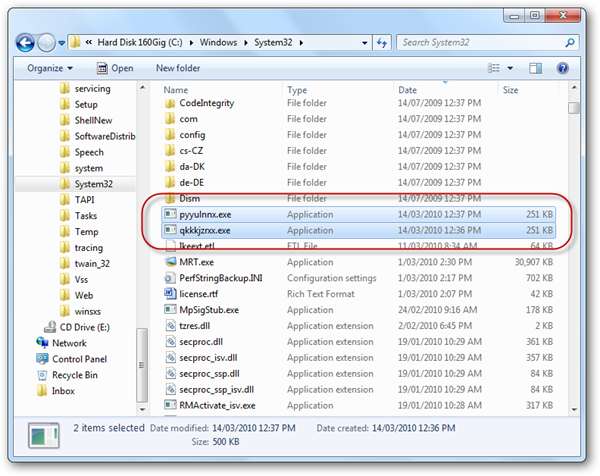This screenshot has width=600, height=476.
Task: Select secproc_ssp_isv.dll file name
Action: tap(217, 390)
